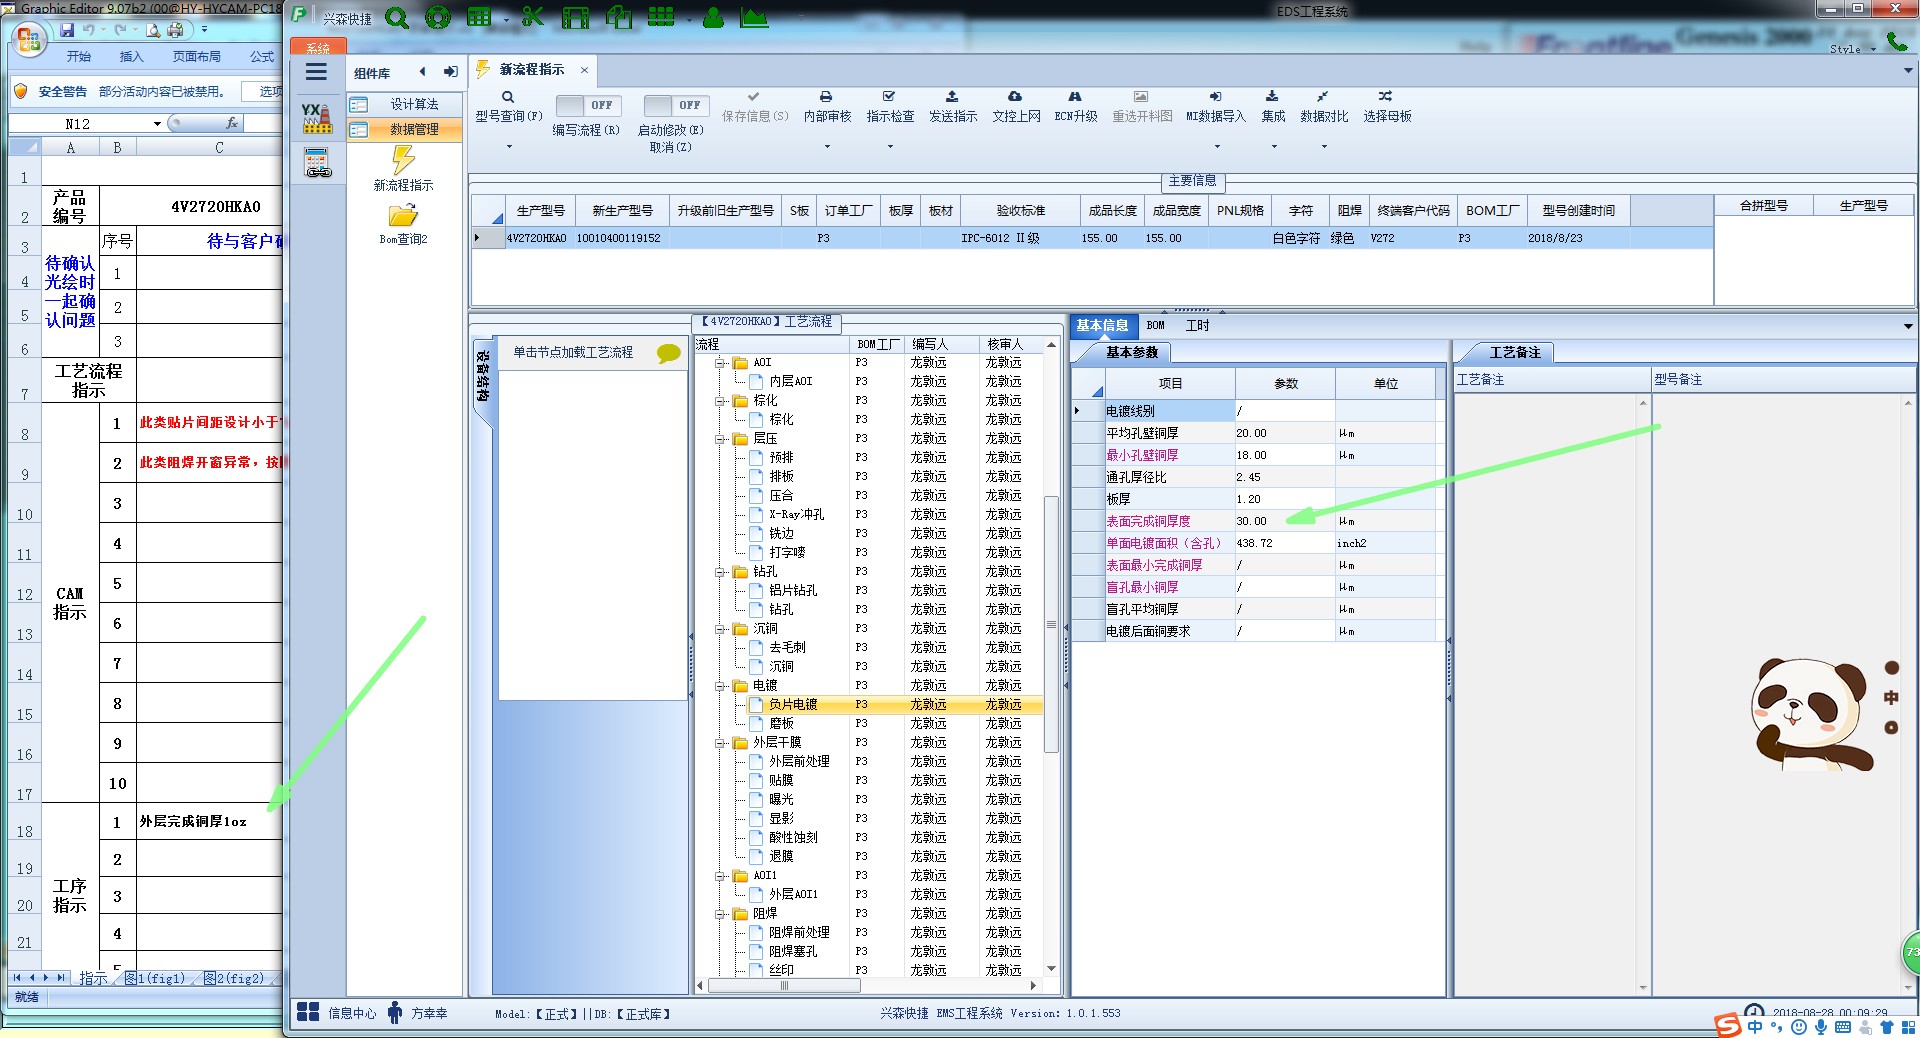Click the calculator link icon in sidebar
The height and width of the screenshot is (1038, 1920).
(317, 162)
